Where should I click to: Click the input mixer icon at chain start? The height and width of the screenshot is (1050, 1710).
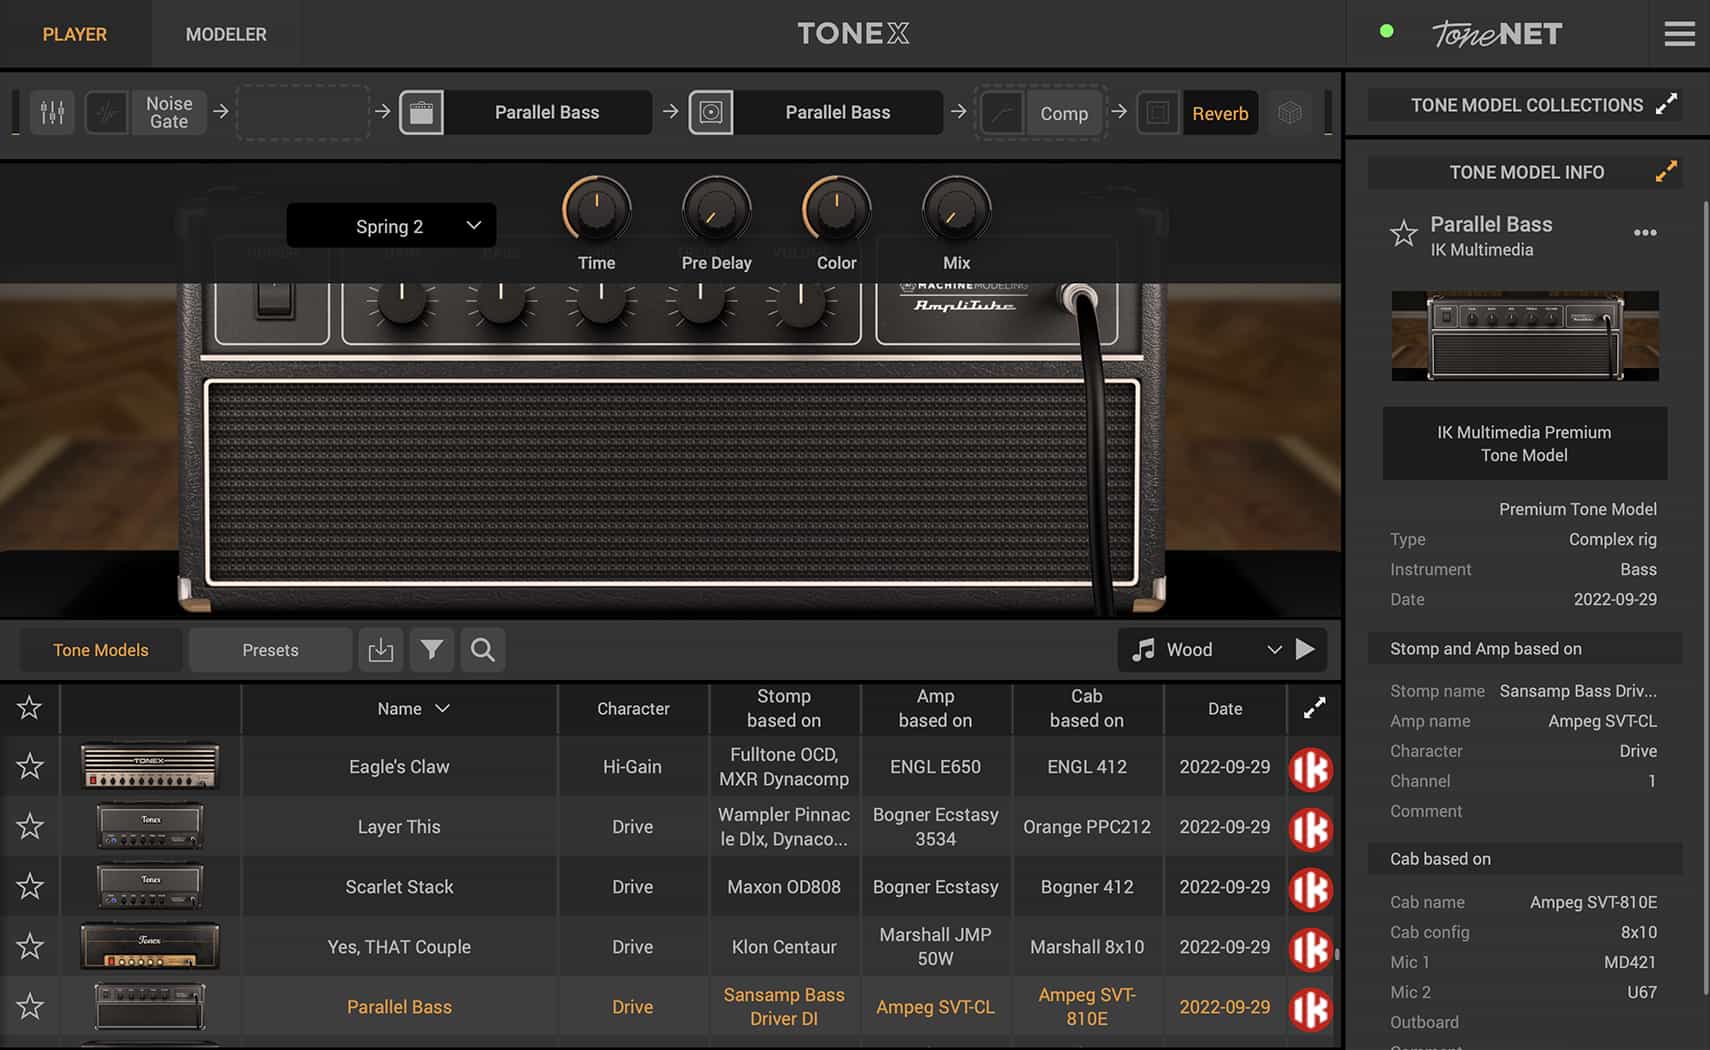tap(52, 112)
